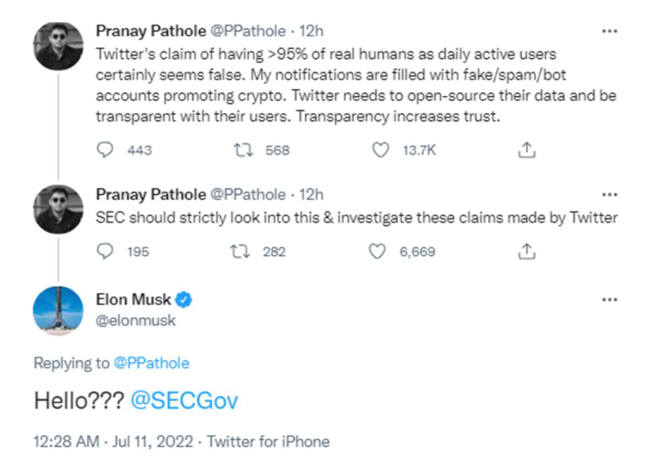650x459 pixels.
Task: Share the SEC investigation tweet
Action: tap(526, 252)
